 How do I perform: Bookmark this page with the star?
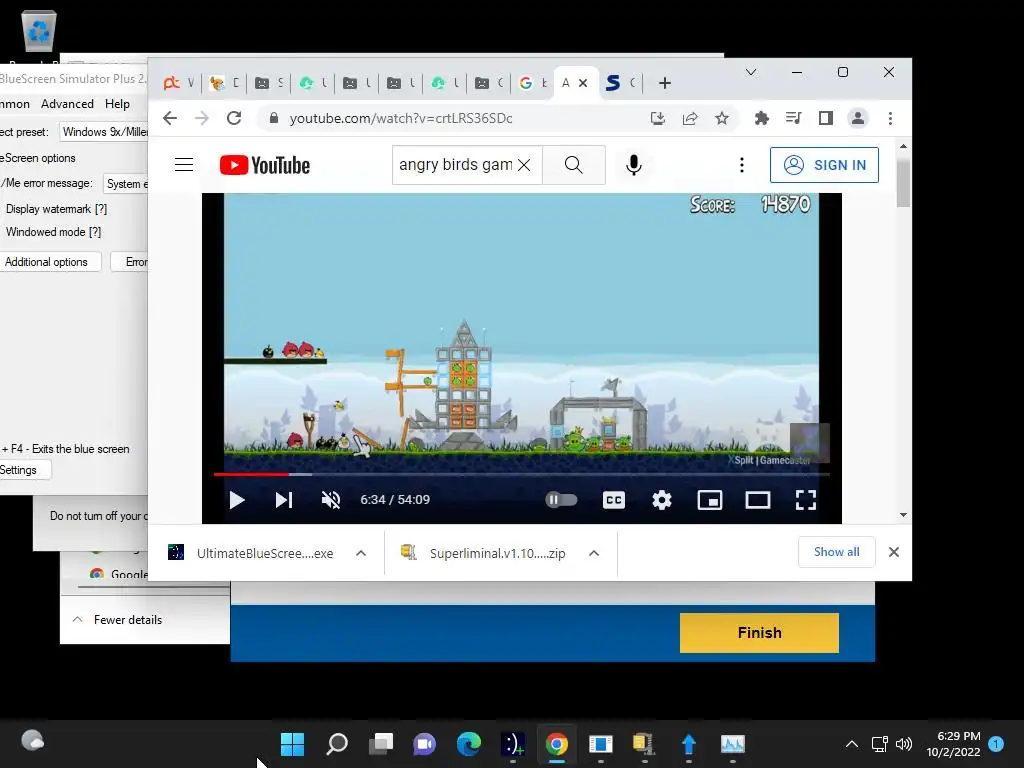[722, 118]
